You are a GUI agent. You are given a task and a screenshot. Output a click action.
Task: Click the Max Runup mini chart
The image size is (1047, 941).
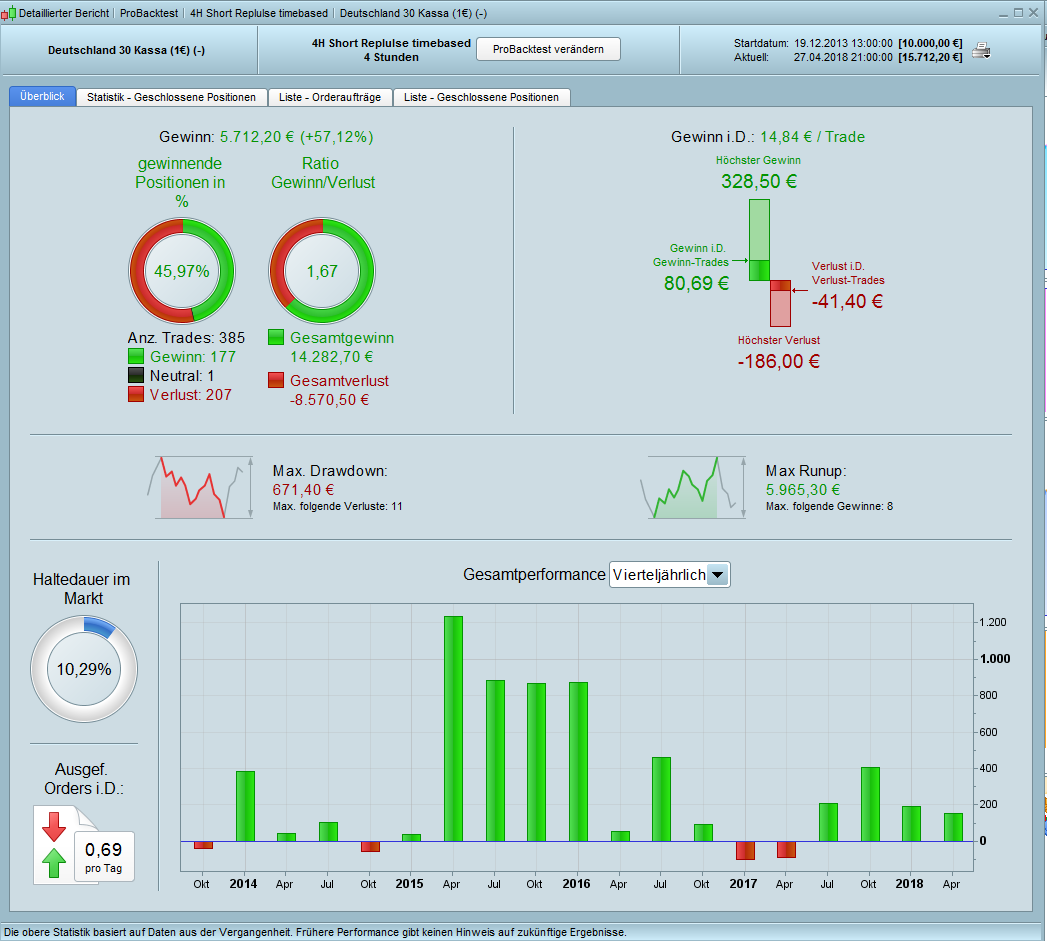(692, 488)
